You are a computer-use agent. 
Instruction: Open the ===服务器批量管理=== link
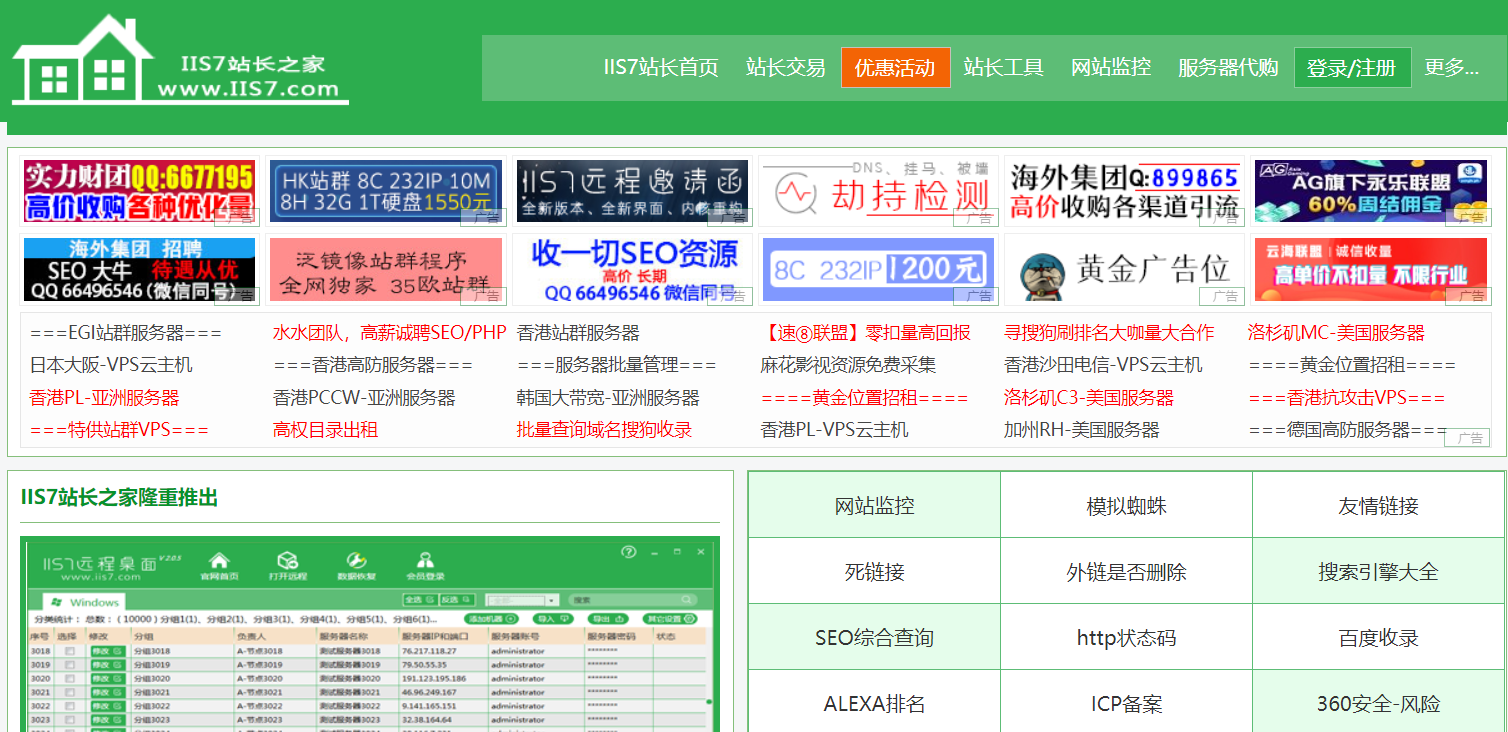point(617,365)
